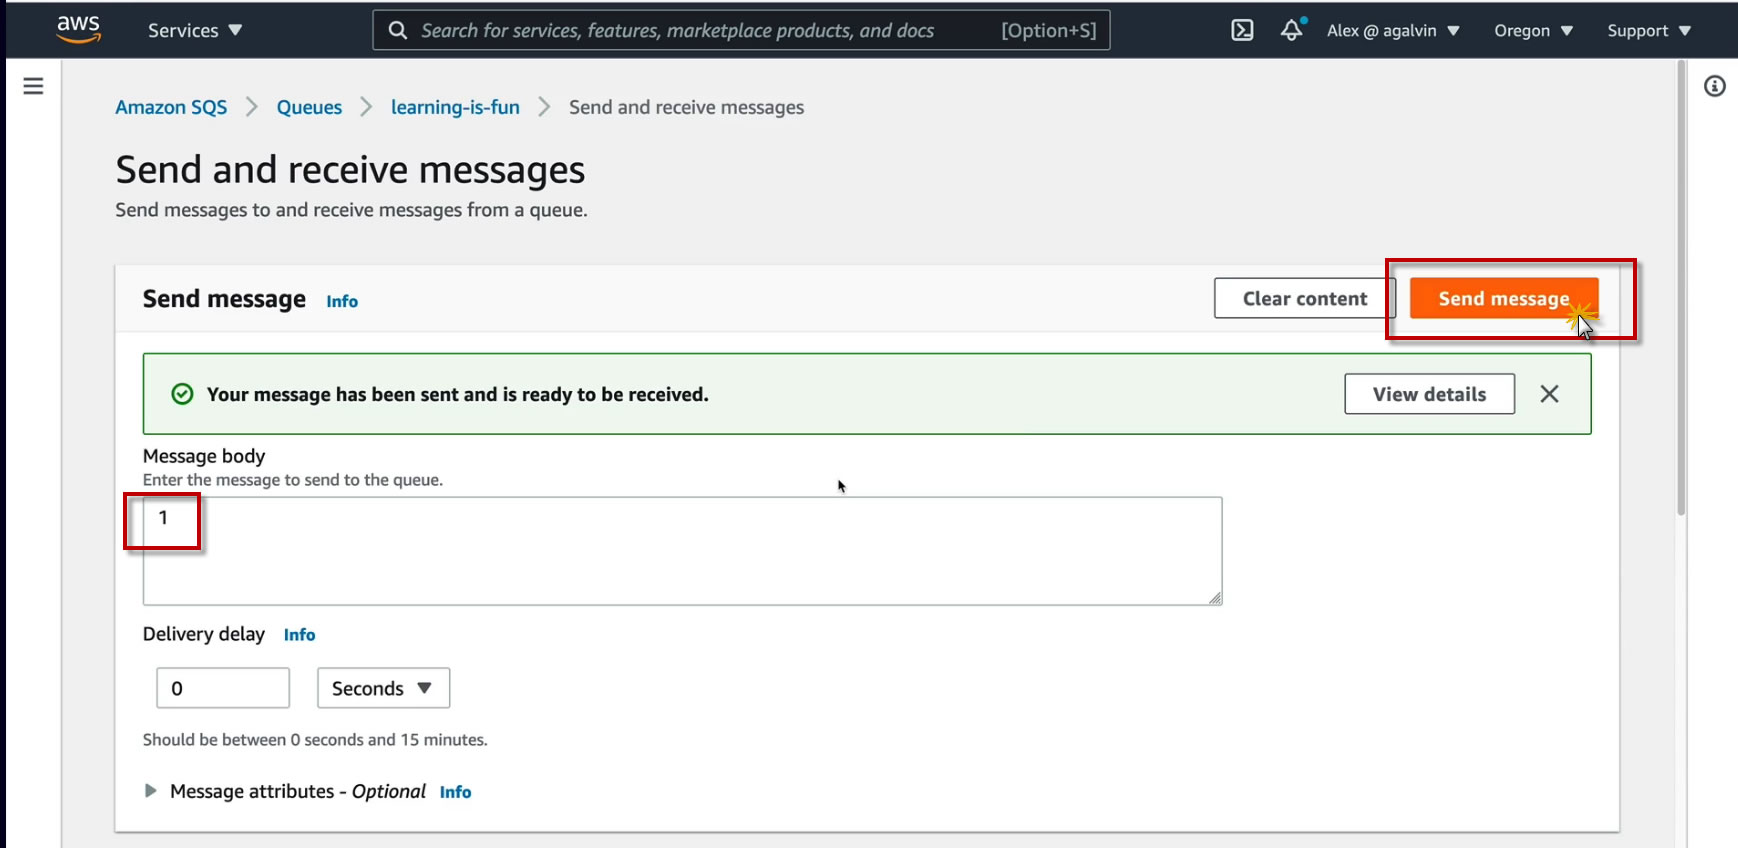Click View details in success banner
1738x848 pixels.
click(1429, 394)
